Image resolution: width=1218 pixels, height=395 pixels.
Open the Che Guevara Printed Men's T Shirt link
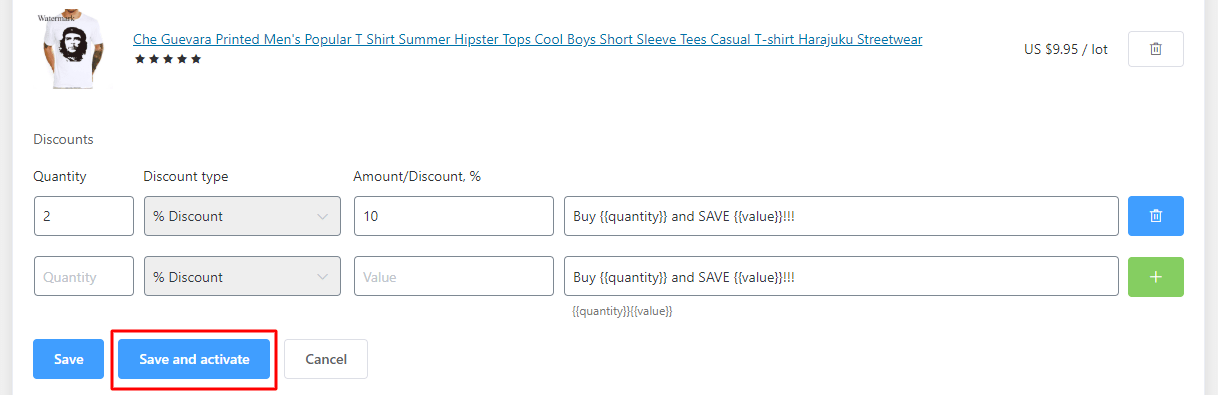(527, 39)
